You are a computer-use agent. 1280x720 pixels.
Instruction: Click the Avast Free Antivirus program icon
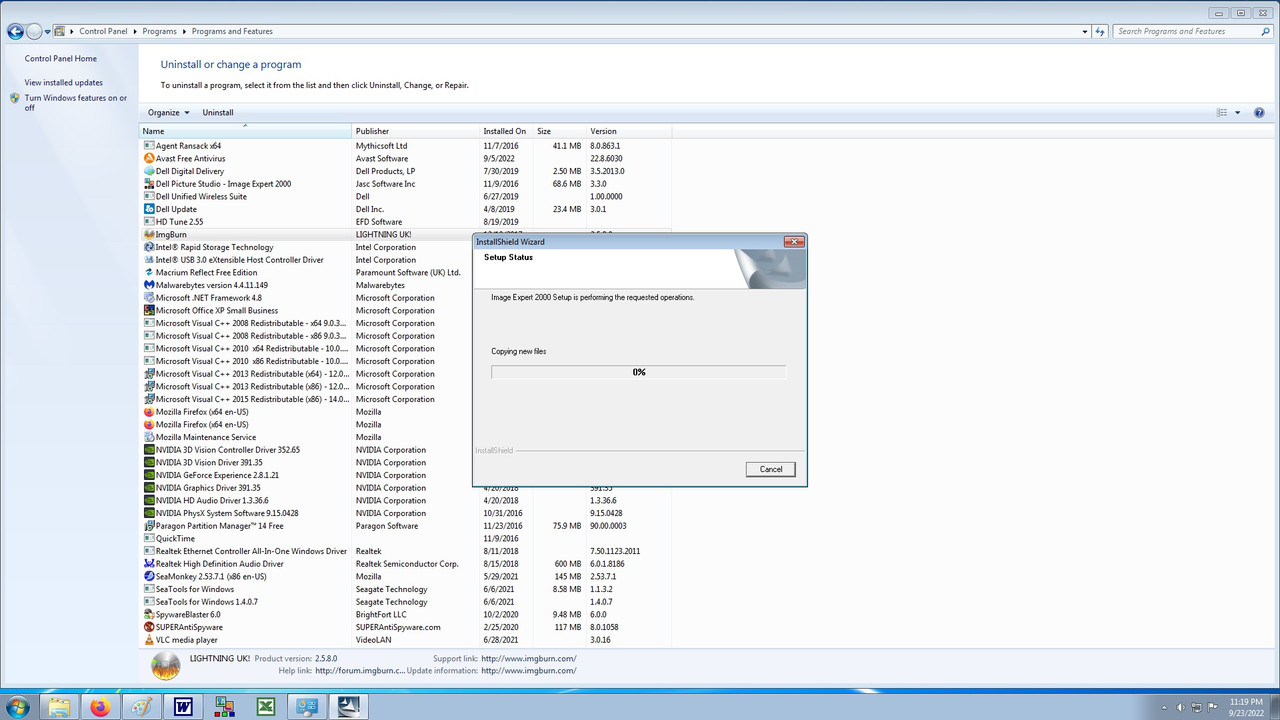pos(149,159)
